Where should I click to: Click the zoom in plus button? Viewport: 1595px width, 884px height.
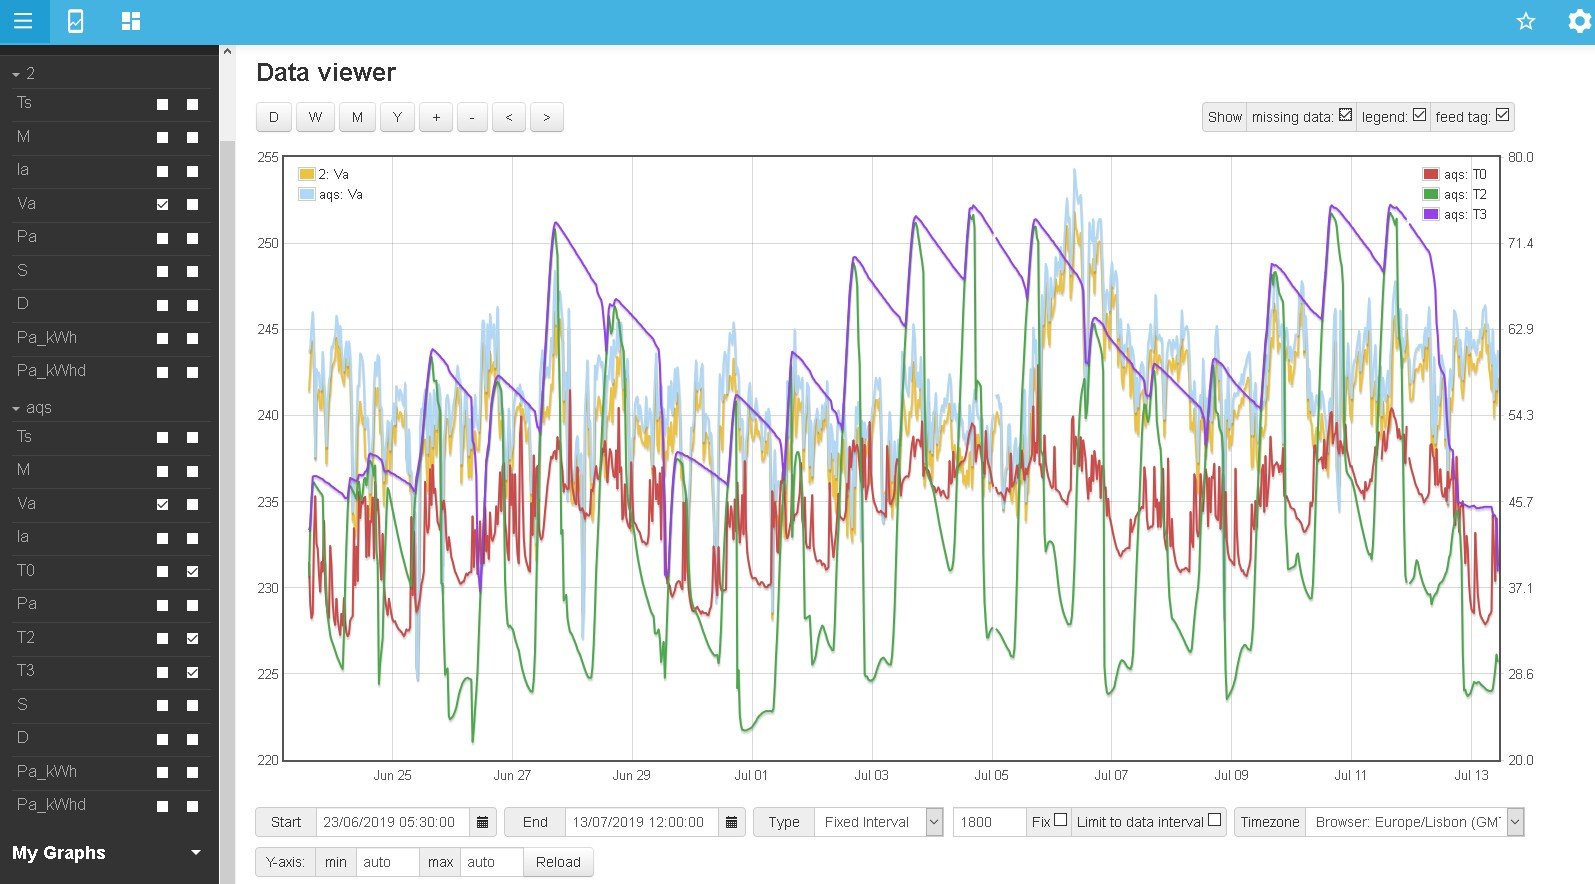pos(436,117)
